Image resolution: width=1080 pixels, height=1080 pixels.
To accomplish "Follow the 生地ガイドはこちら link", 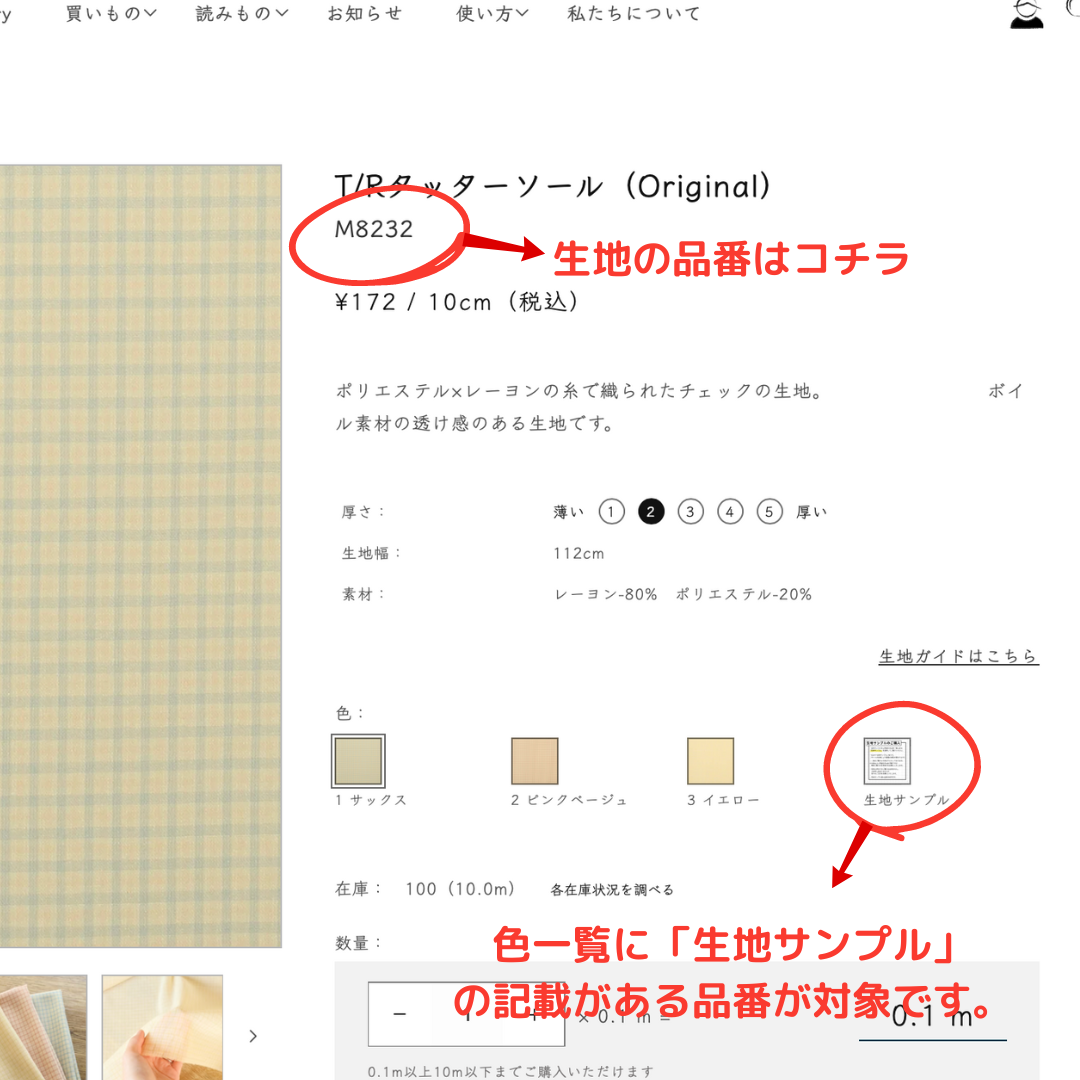I will tap(958, 657).
